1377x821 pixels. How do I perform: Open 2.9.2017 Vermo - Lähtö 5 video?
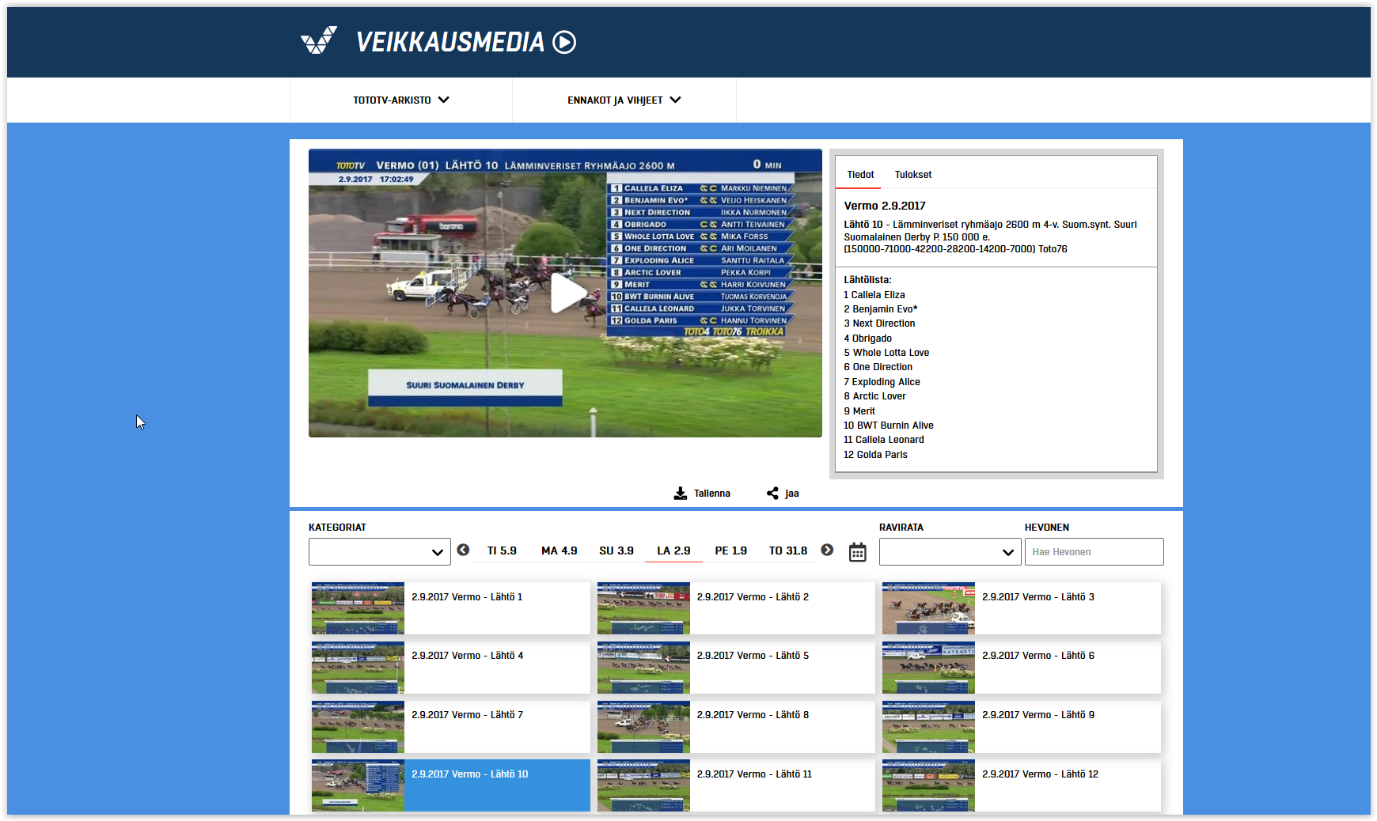click(736, 667)
